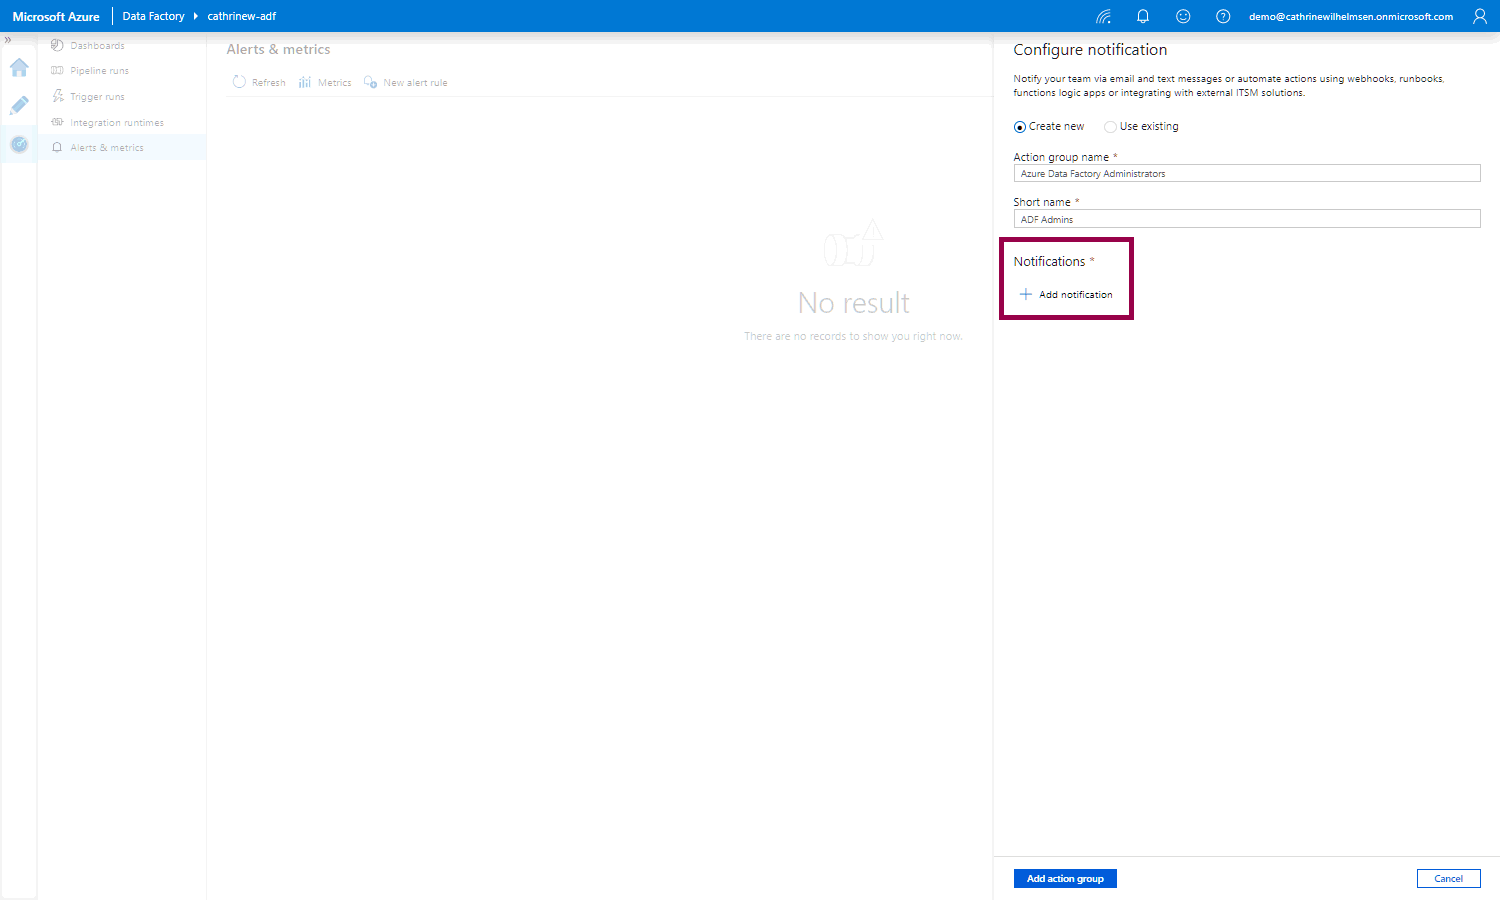Select the Create new radio button

tap(1020, 127)
